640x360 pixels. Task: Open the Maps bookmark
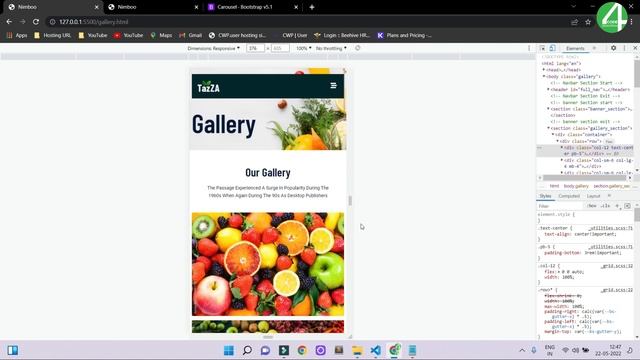(x=161, y=36)
